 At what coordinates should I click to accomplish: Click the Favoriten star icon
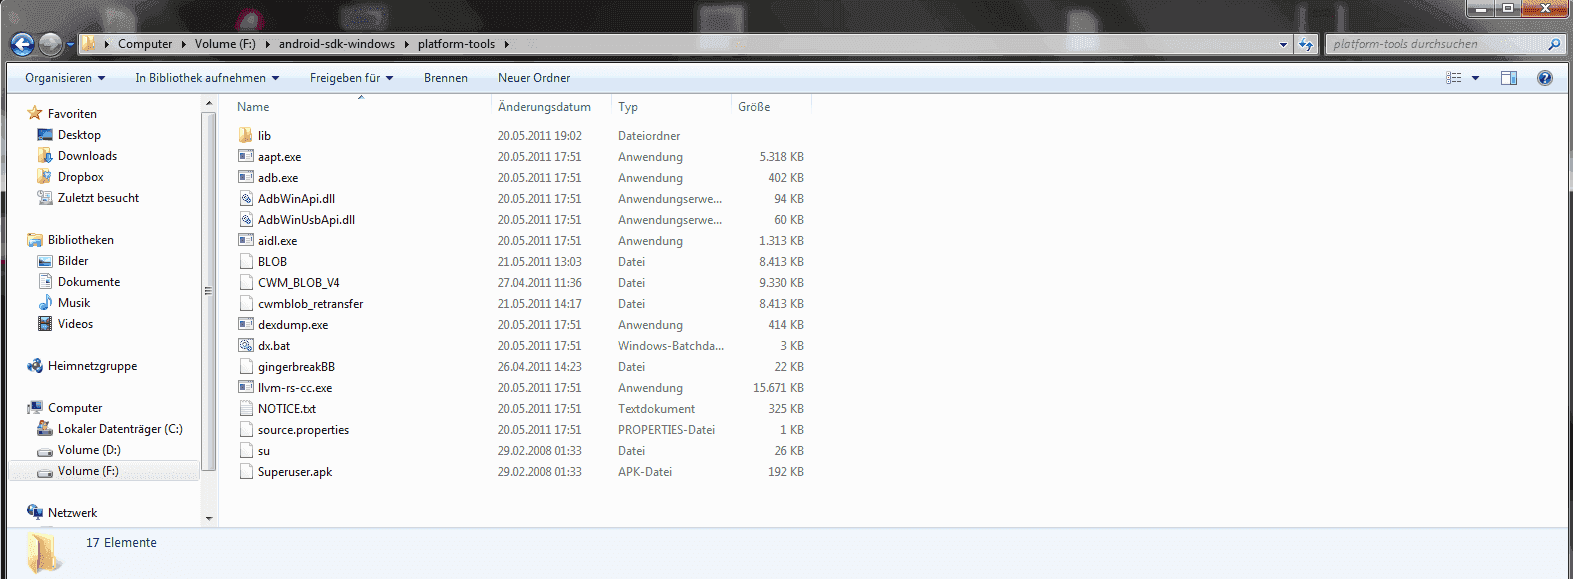coord(35,113)
